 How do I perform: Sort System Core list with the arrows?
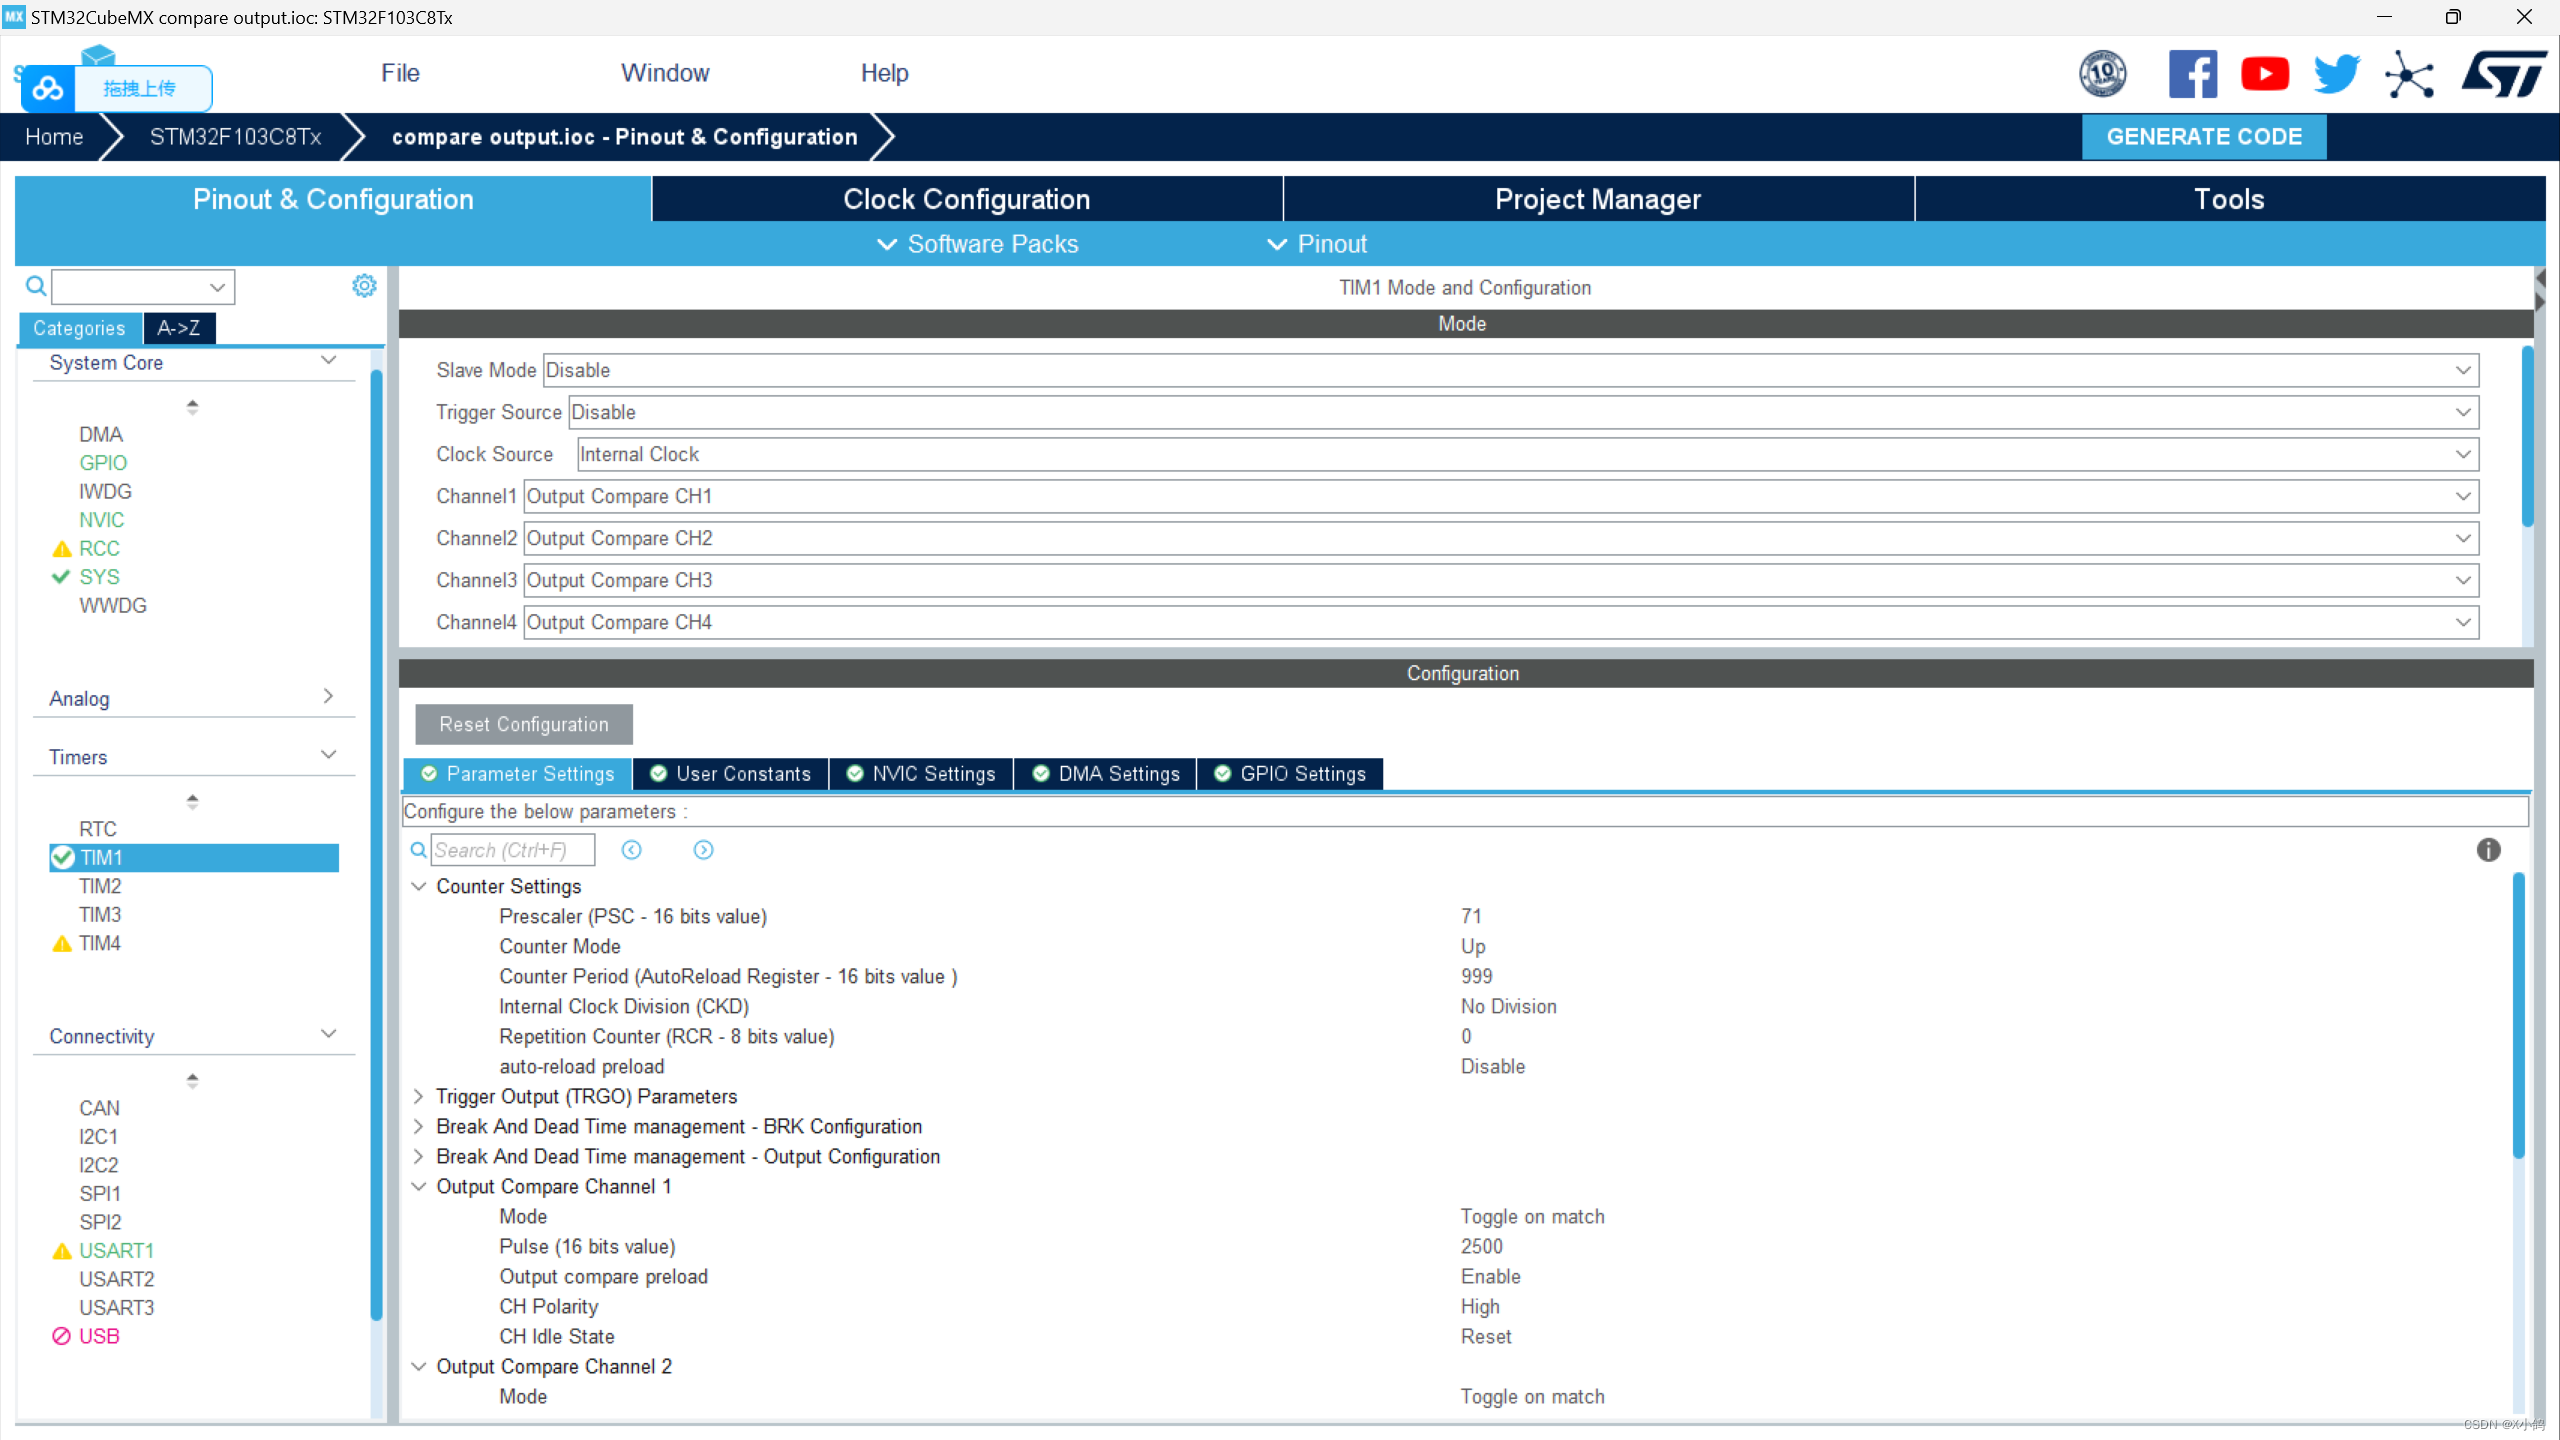(192, 406)
